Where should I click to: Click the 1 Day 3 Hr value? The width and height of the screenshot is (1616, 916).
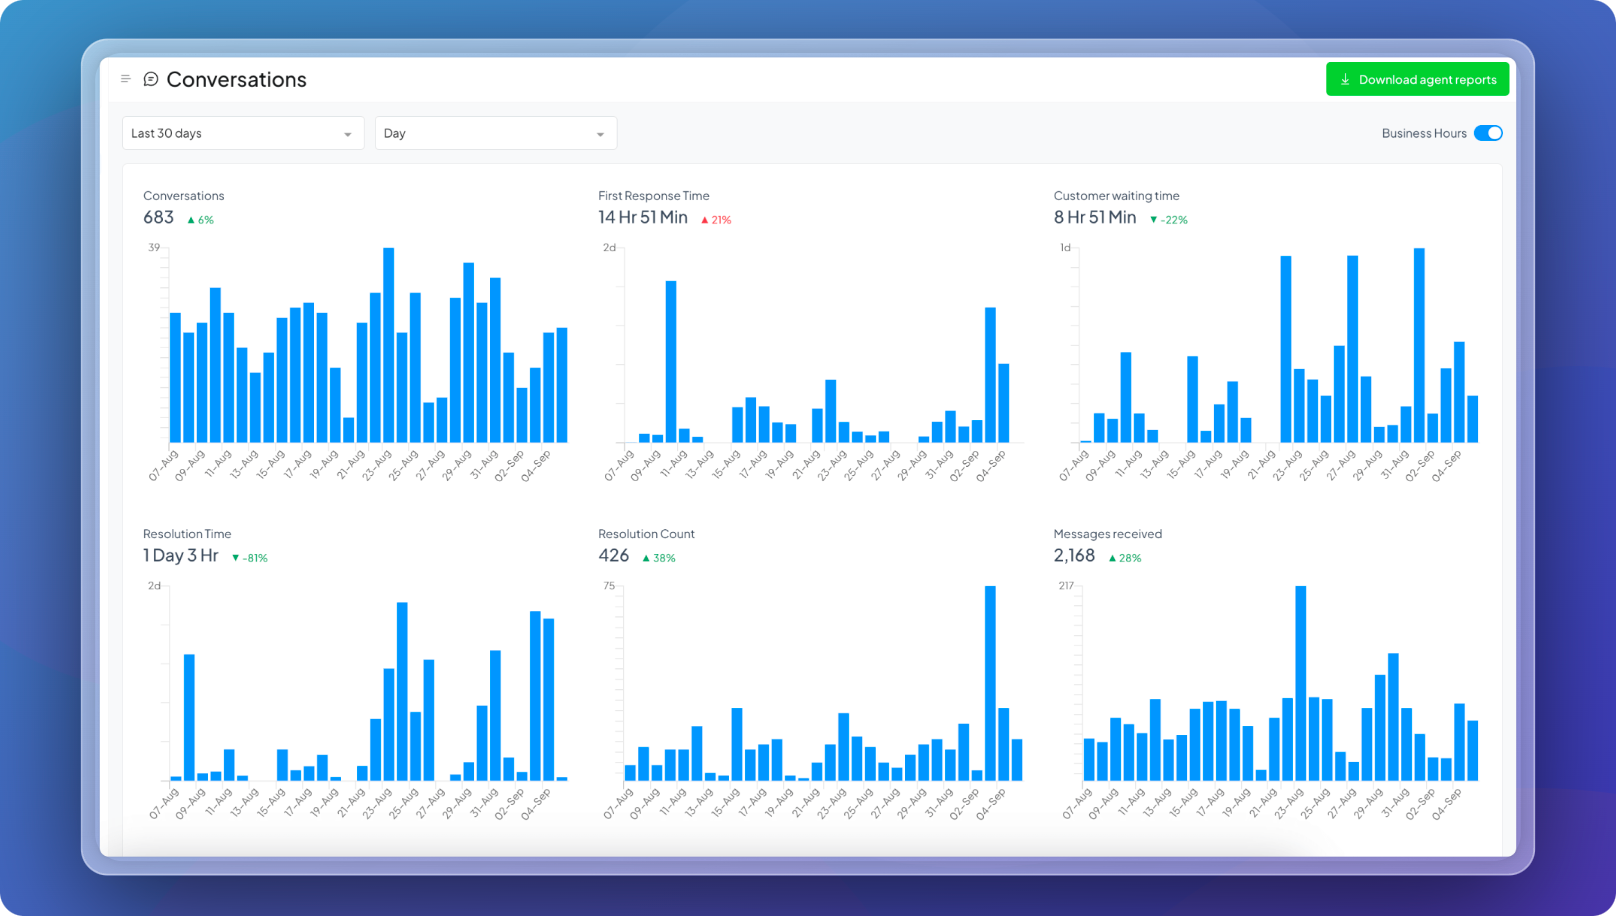point(181,556)
